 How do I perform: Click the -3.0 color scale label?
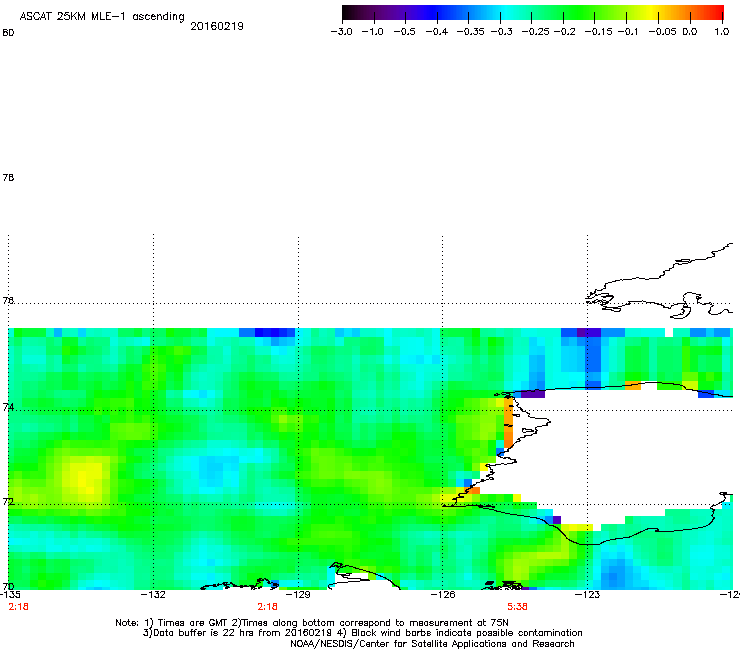click(x=341, y=32)
